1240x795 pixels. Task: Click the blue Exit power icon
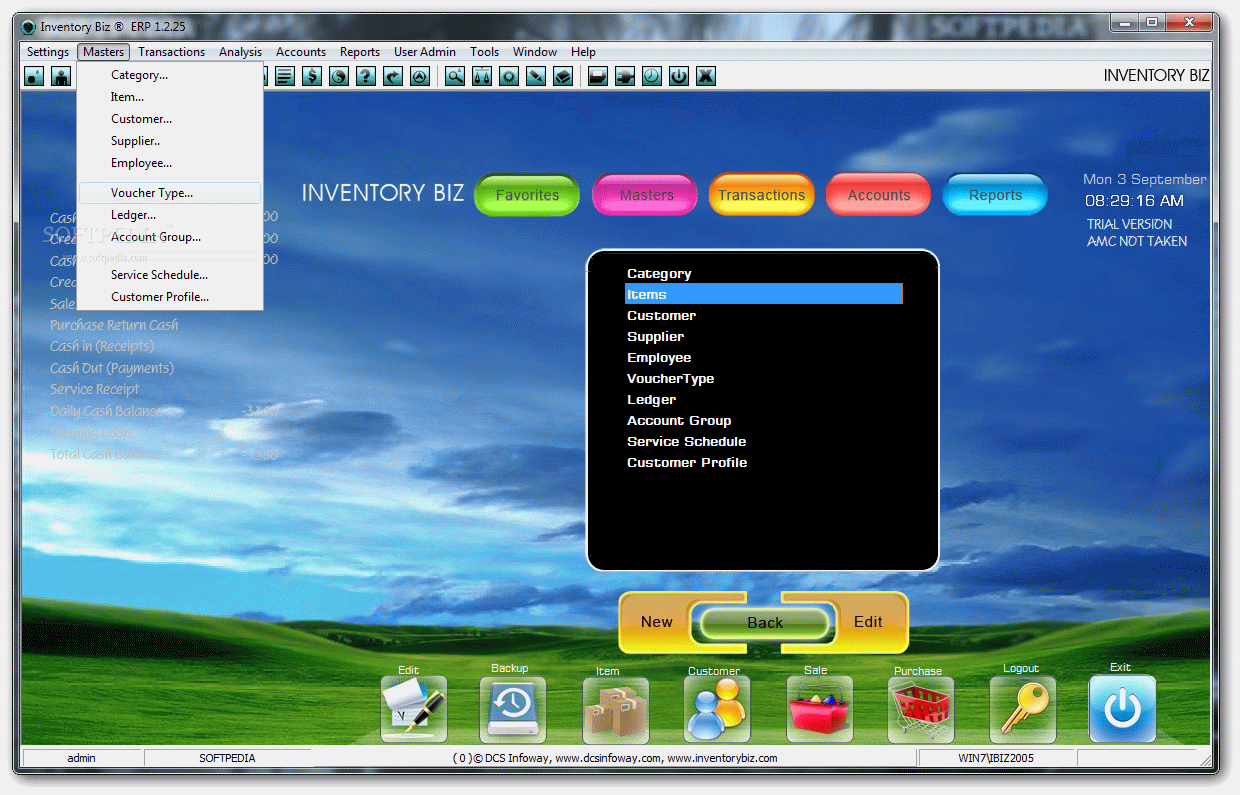1122,709
